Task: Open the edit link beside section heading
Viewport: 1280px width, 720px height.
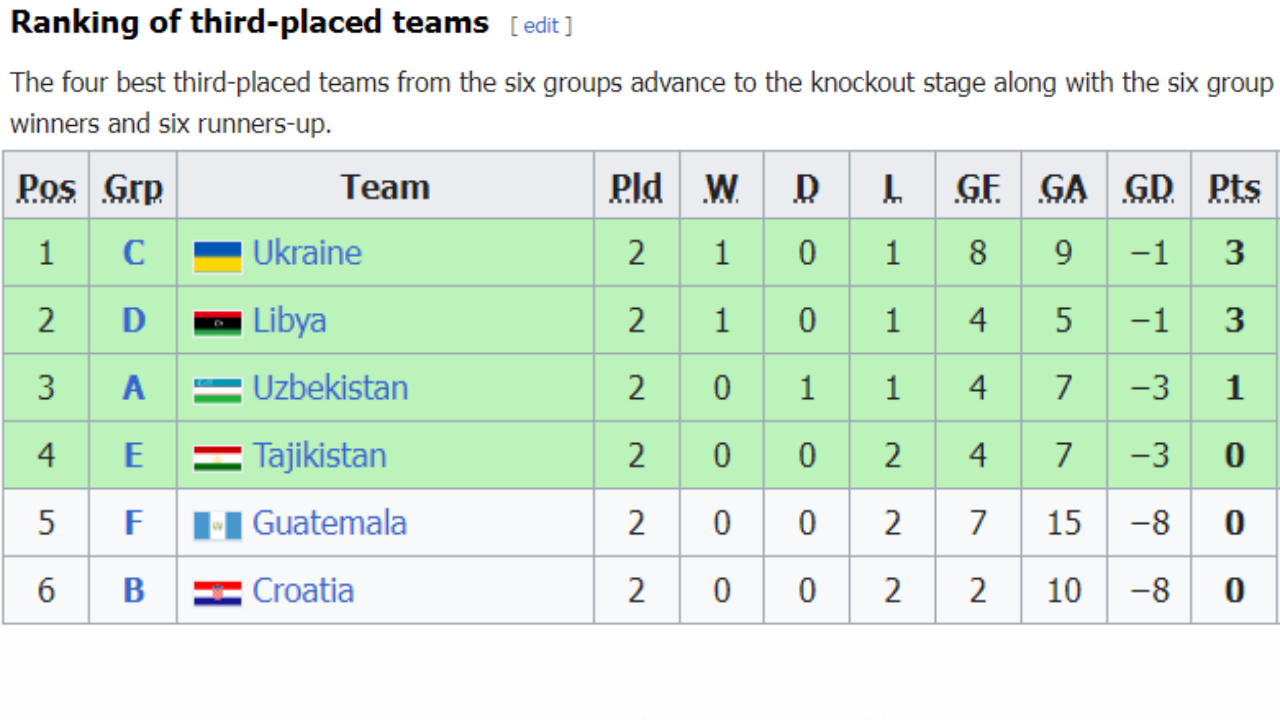Action: (x=541, y=26)
